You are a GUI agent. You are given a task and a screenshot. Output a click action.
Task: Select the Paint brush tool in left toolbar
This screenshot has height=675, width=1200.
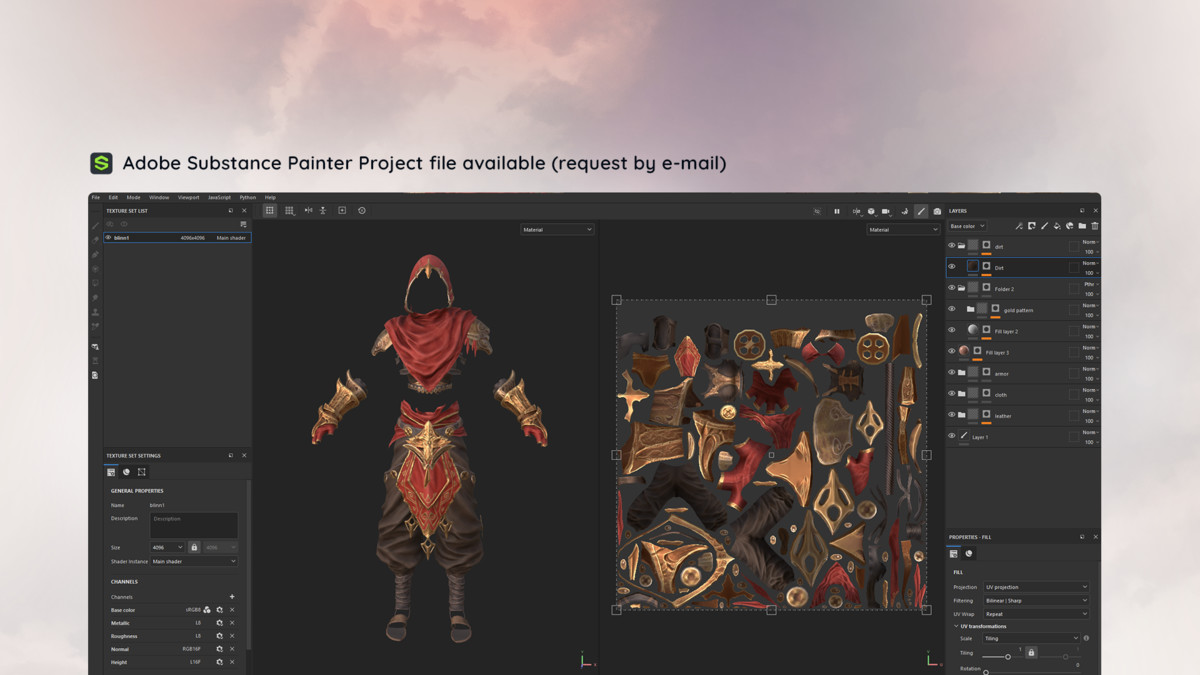(96, 225)
